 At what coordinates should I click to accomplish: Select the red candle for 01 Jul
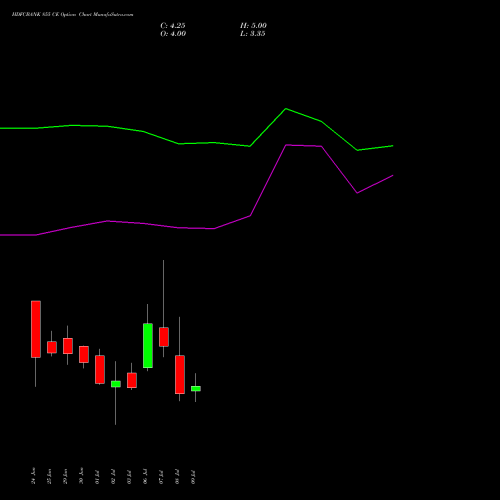[100, 370]
